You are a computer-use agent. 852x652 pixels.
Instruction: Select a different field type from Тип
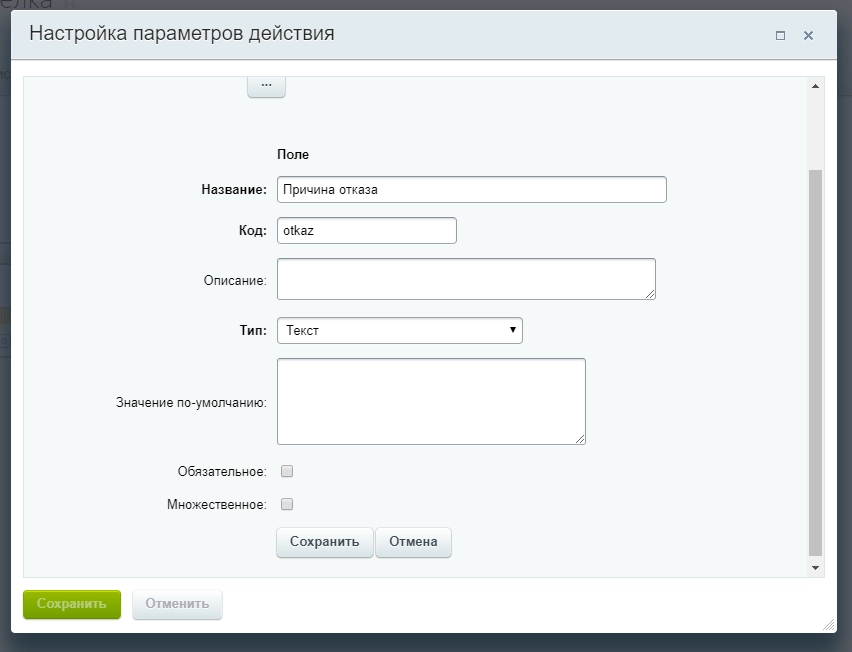tap(399, 330)
